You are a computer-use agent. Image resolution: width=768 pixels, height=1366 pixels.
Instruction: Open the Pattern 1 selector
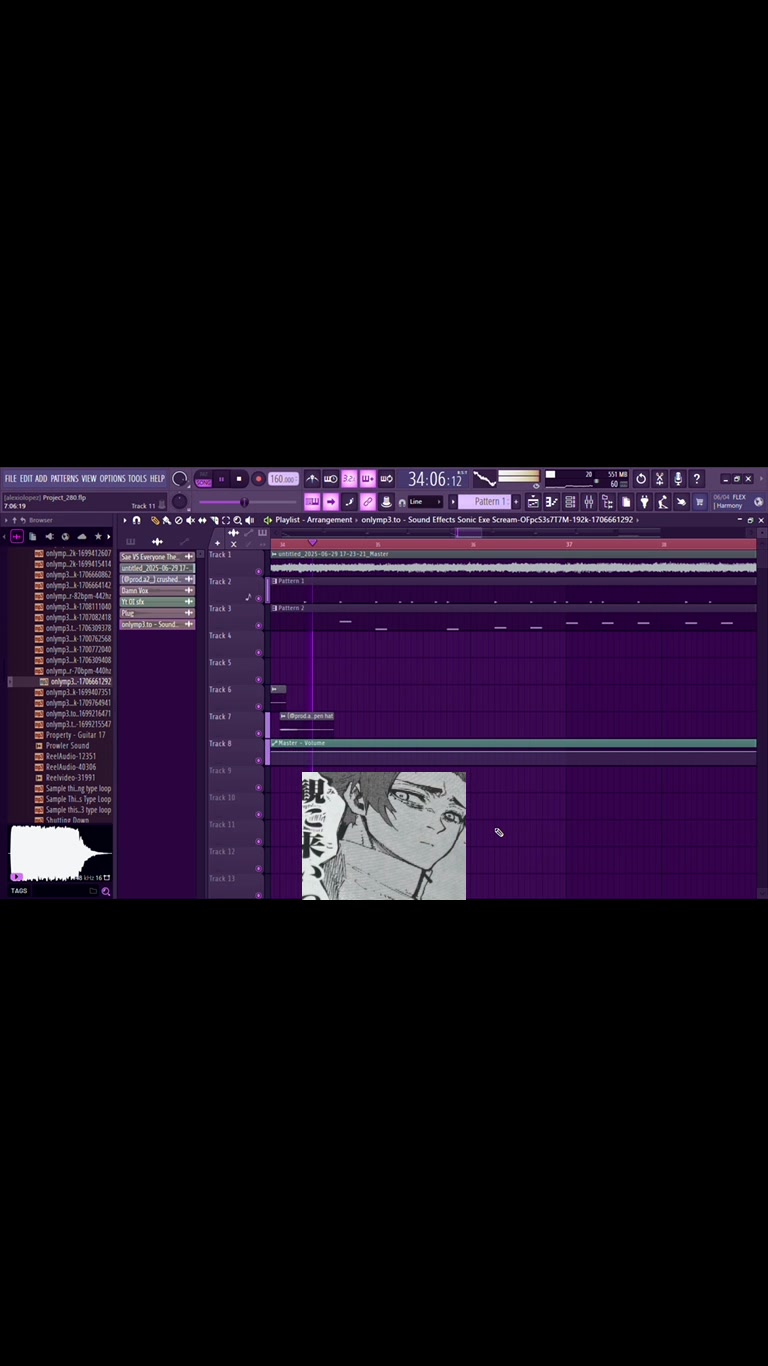[484, 502]
